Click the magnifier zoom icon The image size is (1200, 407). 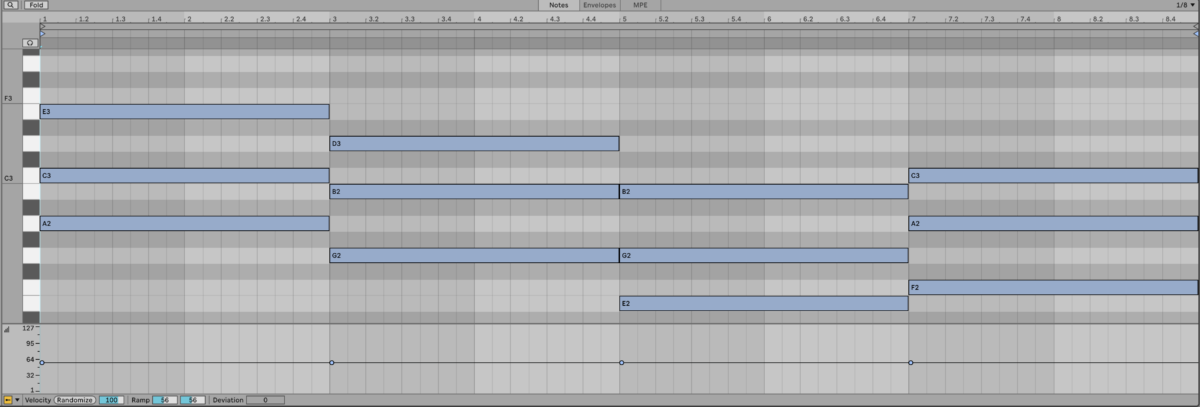(x=10, y=5)
